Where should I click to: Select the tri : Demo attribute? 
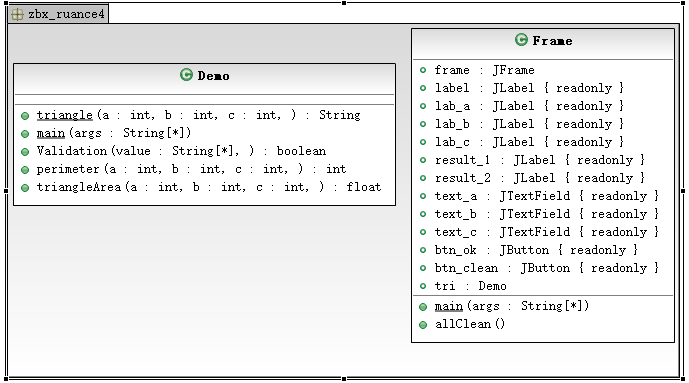pyautogui.click(x=471, y=286)
